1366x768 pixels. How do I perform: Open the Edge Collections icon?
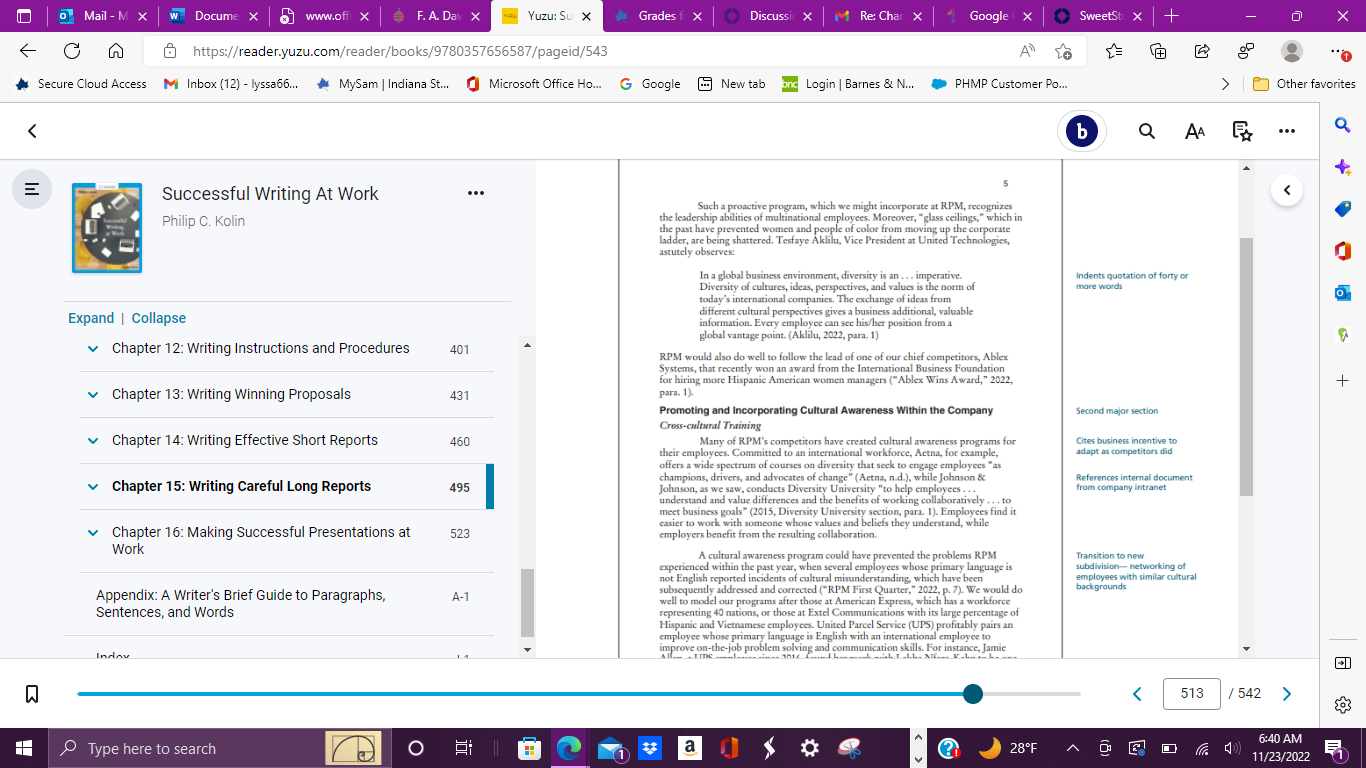coord(1158,51)
